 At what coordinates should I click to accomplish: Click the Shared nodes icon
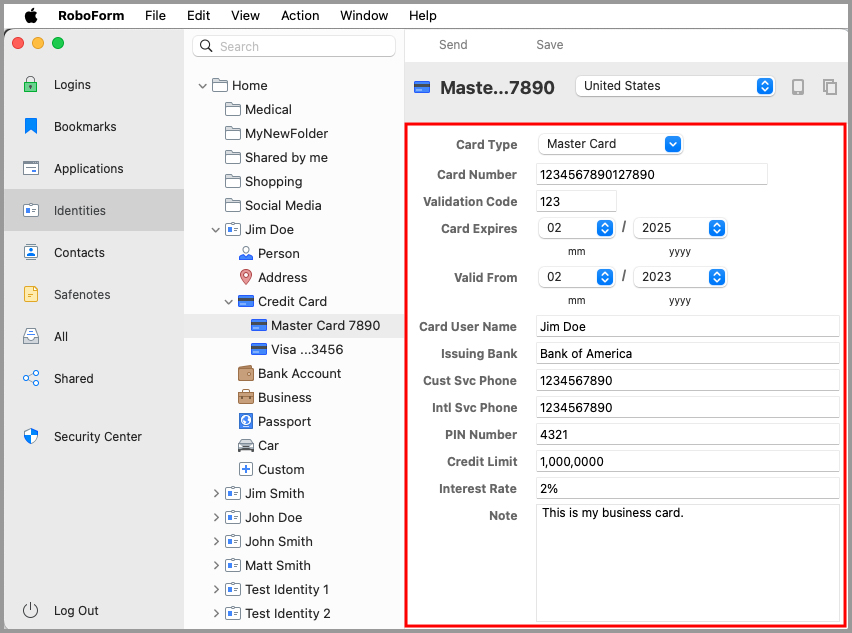tap(31, 378)
